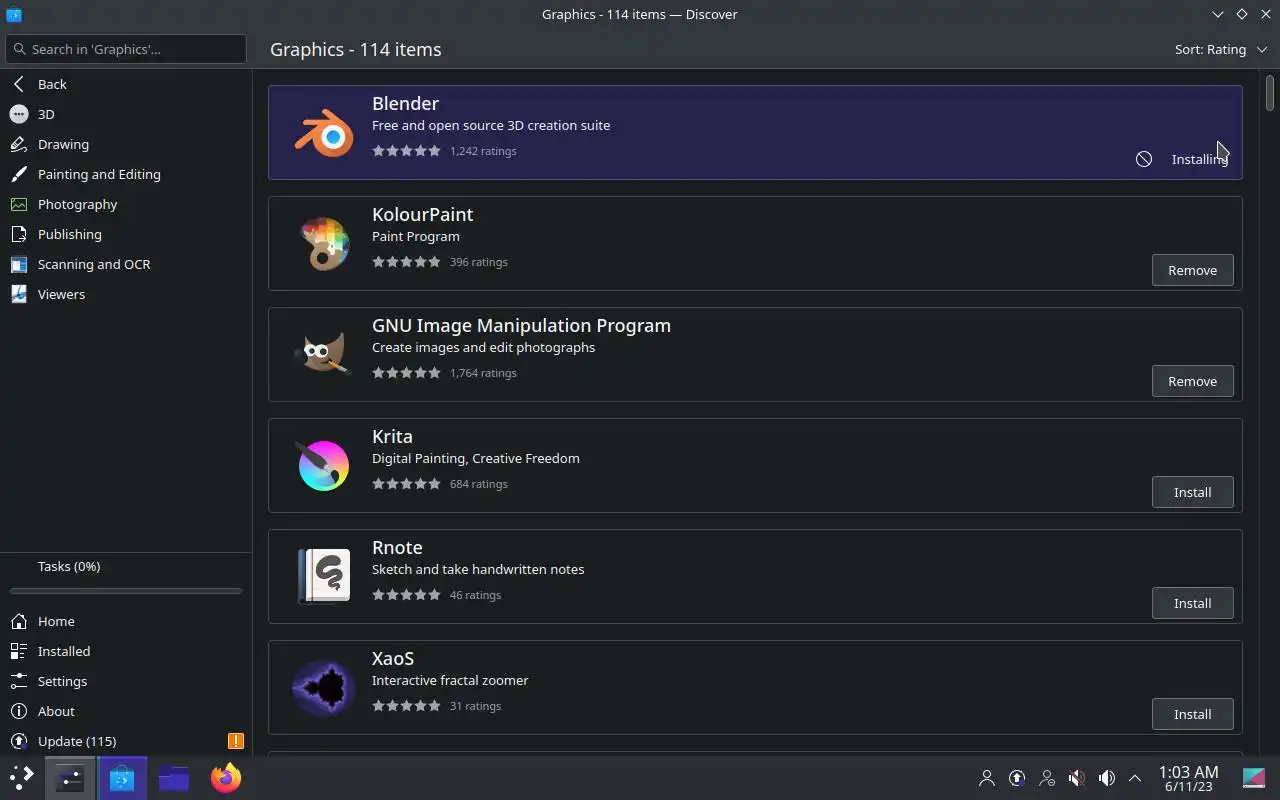Click the Viewers category icon
Screen dimensions: 1280x800
(18, 294)
